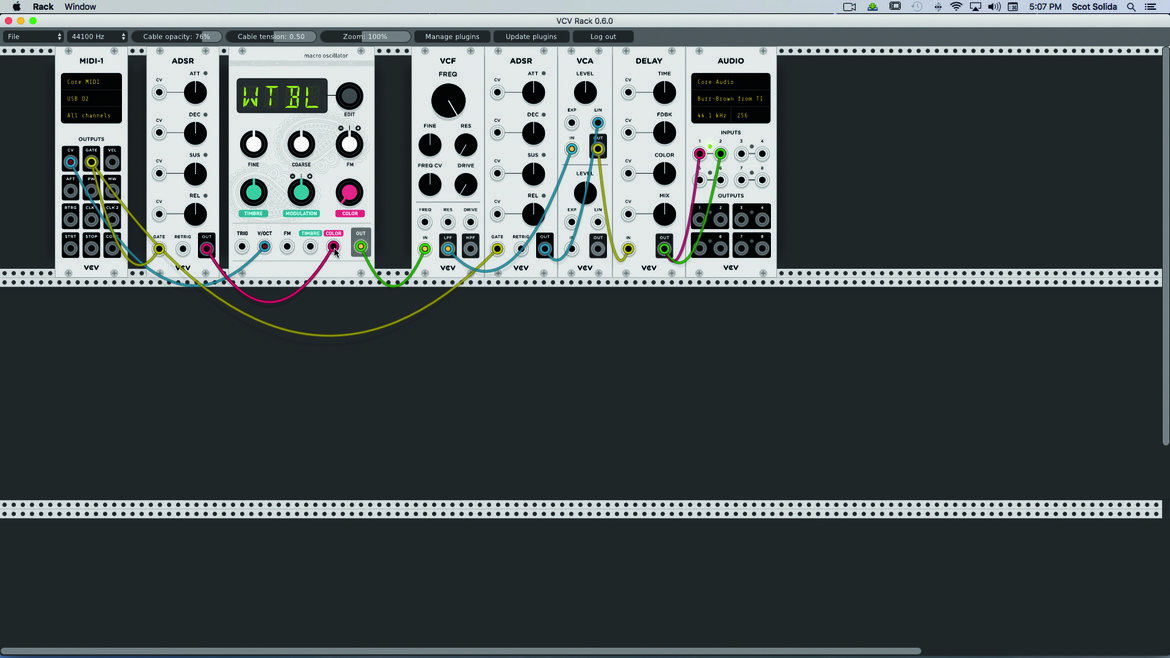
Task: Click the macro oscillator OUT jack
Action: click(x=360, y=246)
